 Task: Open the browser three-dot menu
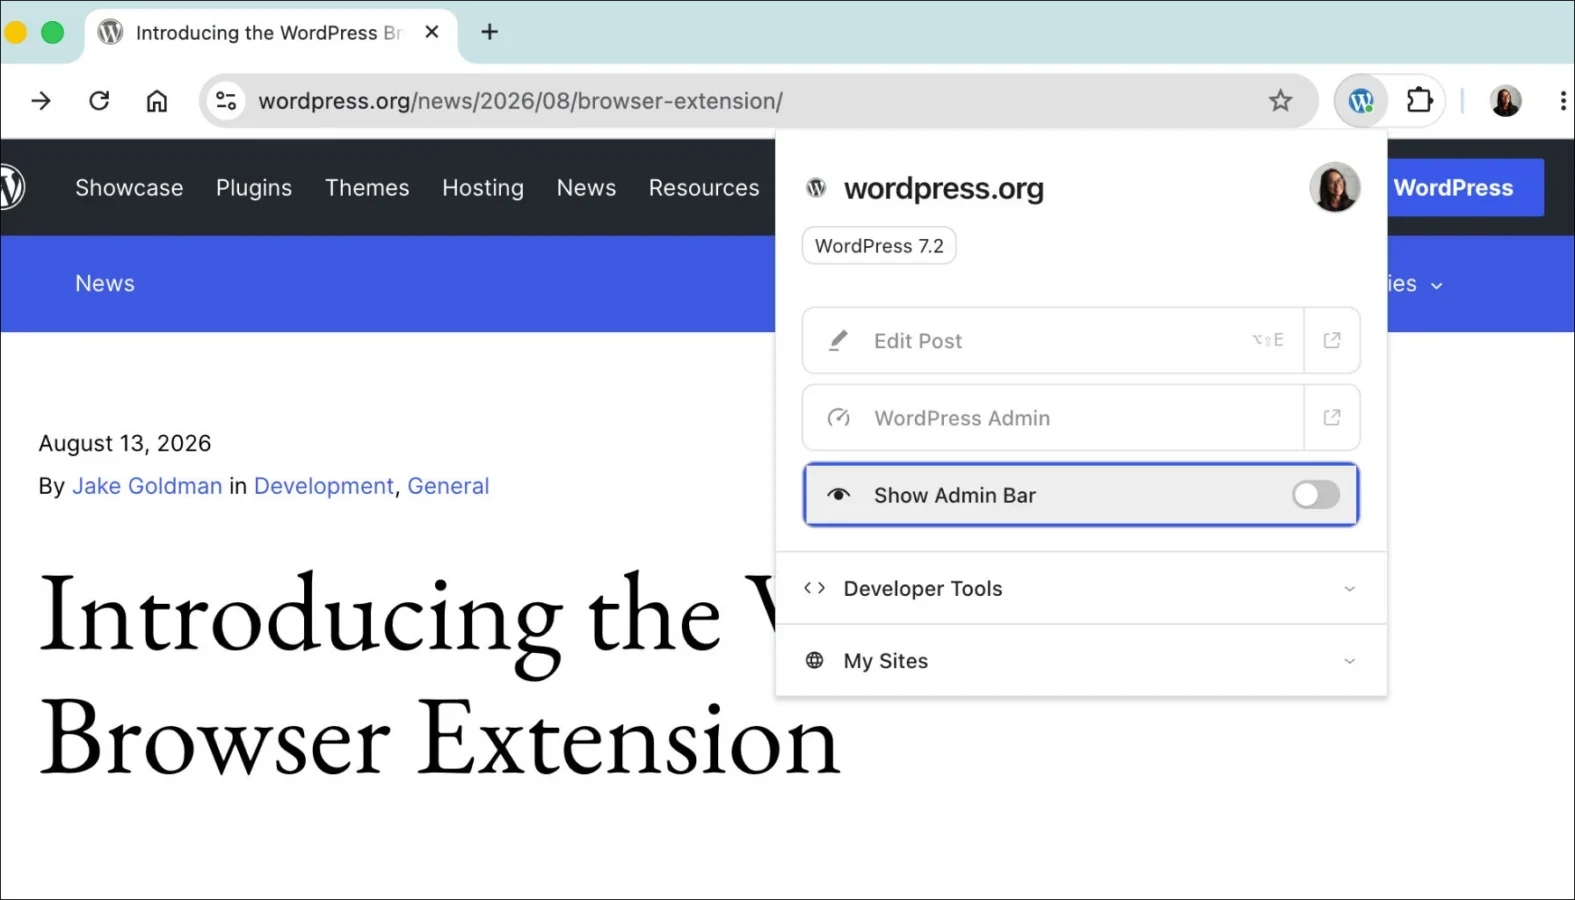coord(1562,100)
